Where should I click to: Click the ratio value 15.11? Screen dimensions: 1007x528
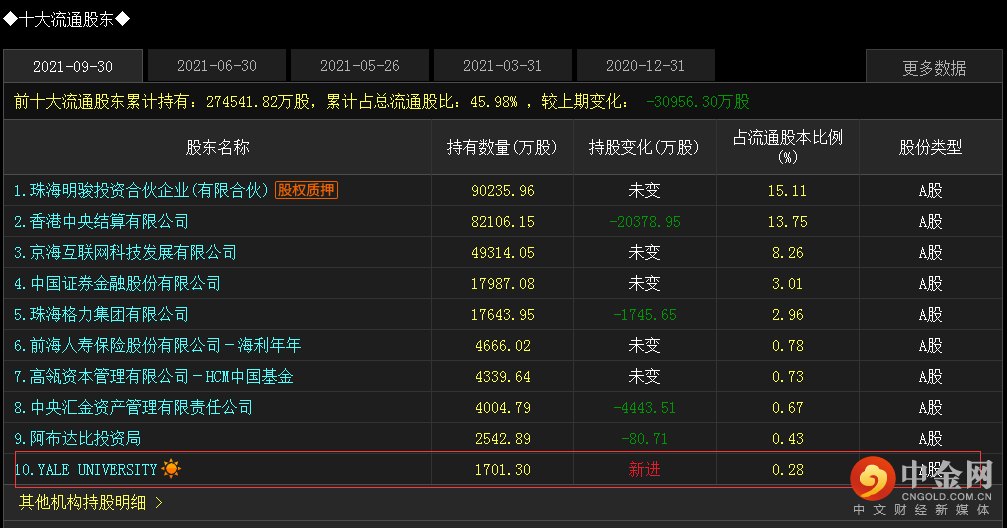787,191
